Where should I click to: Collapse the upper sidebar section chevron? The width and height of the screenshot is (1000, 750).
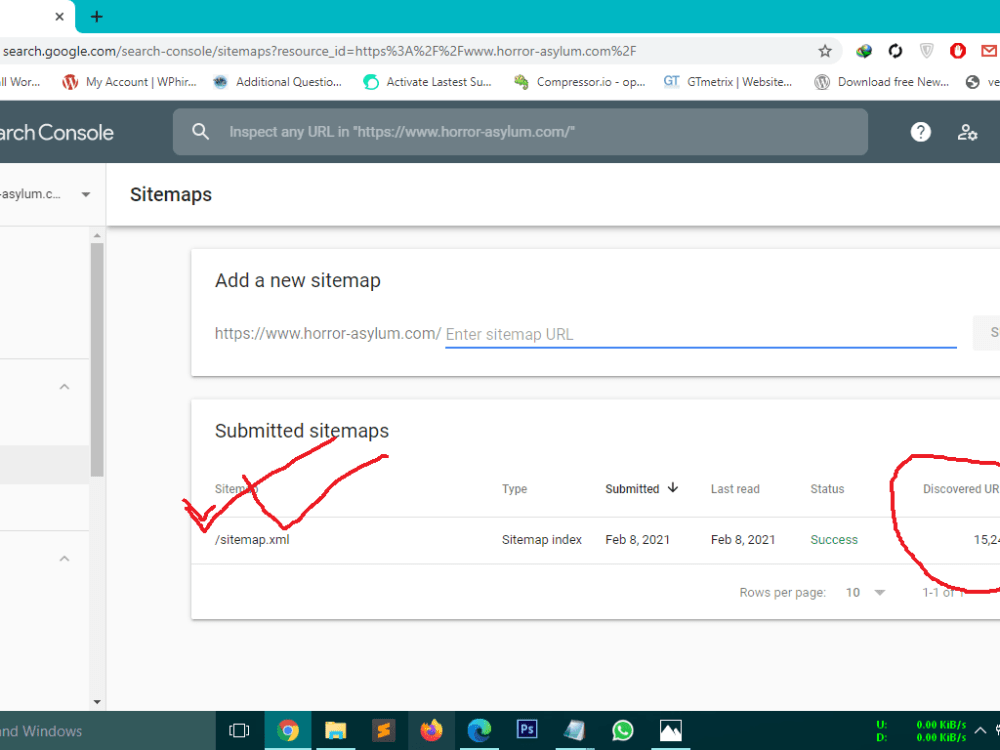64,387
